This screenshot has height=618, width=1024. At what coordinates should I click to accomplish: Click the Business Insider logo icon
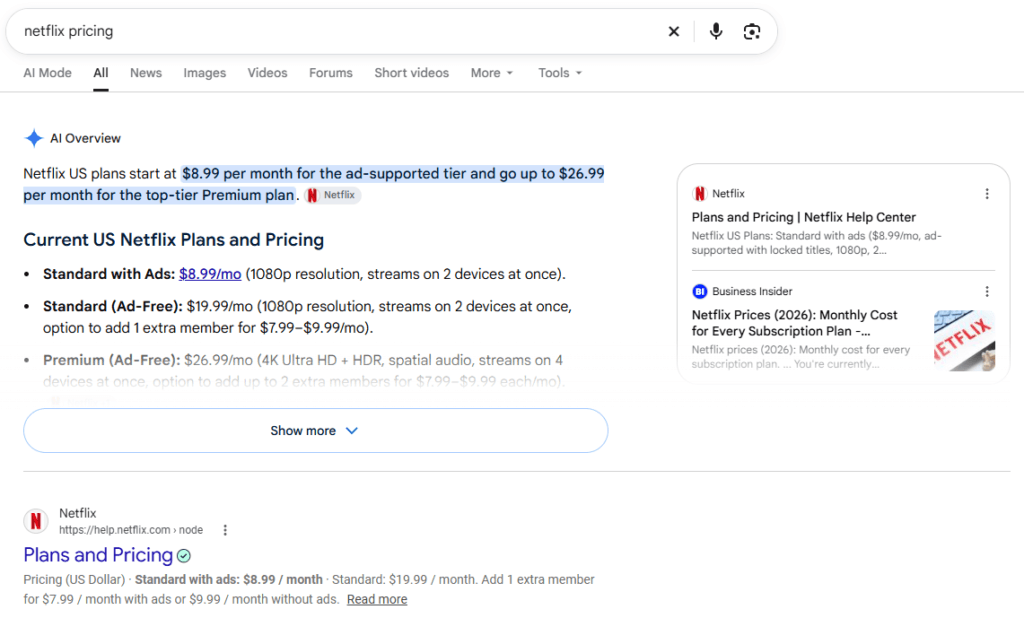pyautogui.click(x=699, y=291)
